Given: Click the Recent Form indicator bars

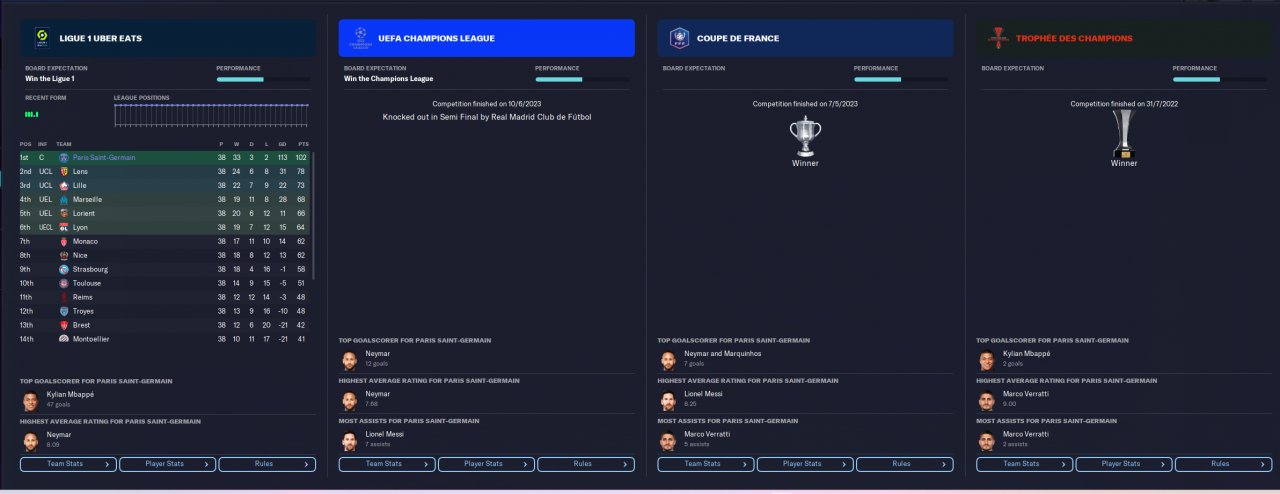Looking at the screenshot, I should 32,114.
